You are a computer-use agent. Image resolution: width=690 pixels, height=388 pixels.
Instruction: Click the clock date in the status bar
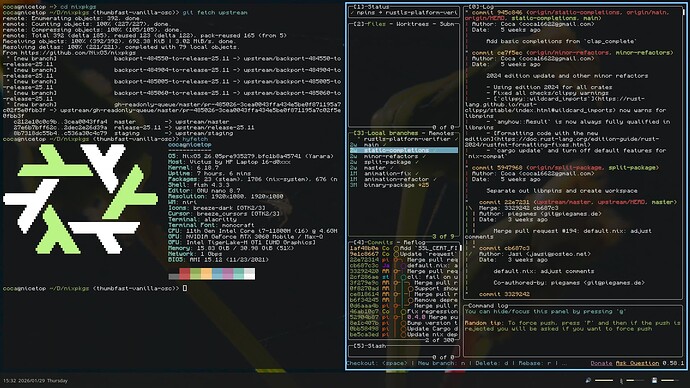(x=36, y=381)
